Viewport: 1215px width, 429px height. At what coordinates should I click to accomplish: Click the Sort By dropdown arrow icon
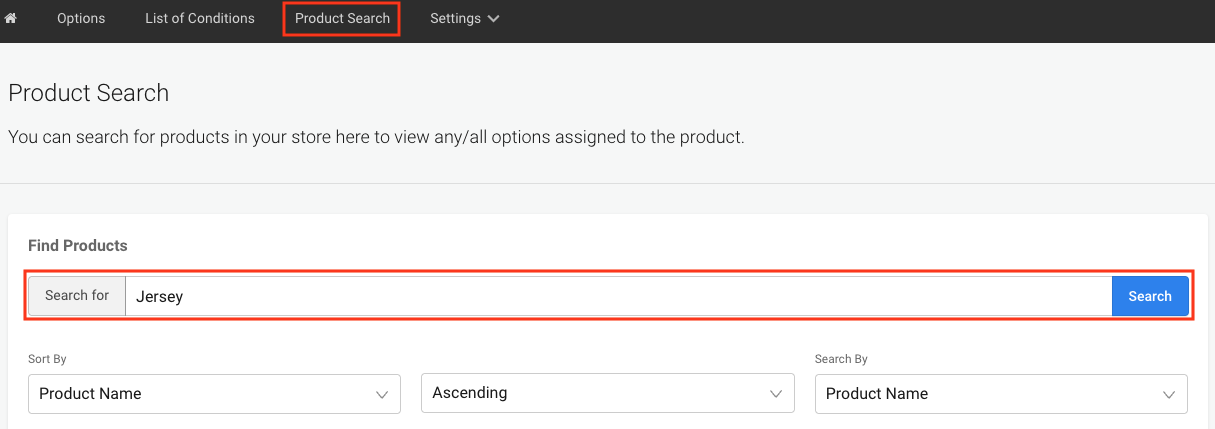click(381, 395)
